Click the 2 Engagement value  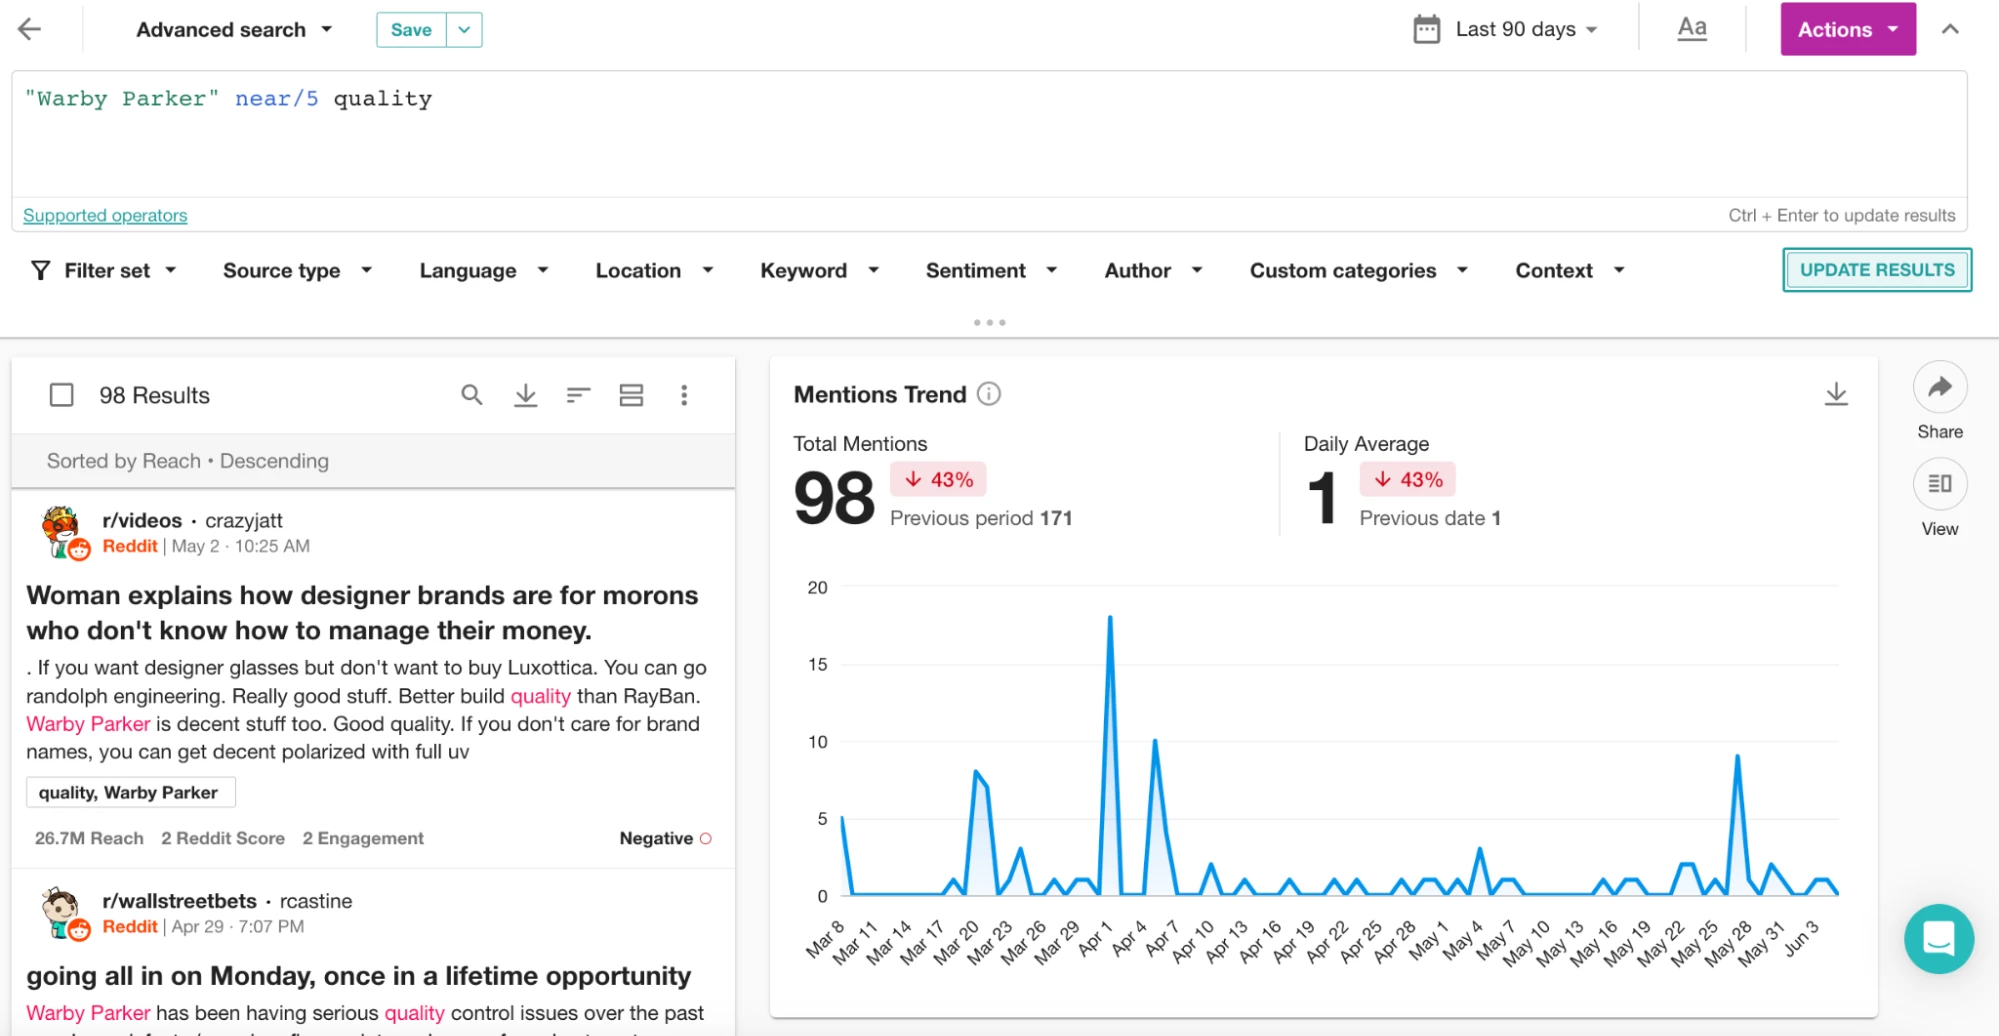click(x=363, y=838)
